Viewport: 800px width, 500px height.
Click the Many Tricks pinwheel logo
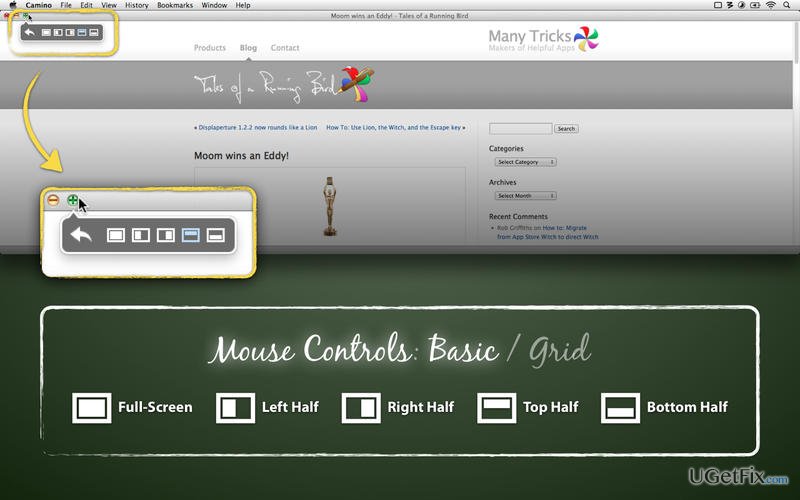click(586, 39)
